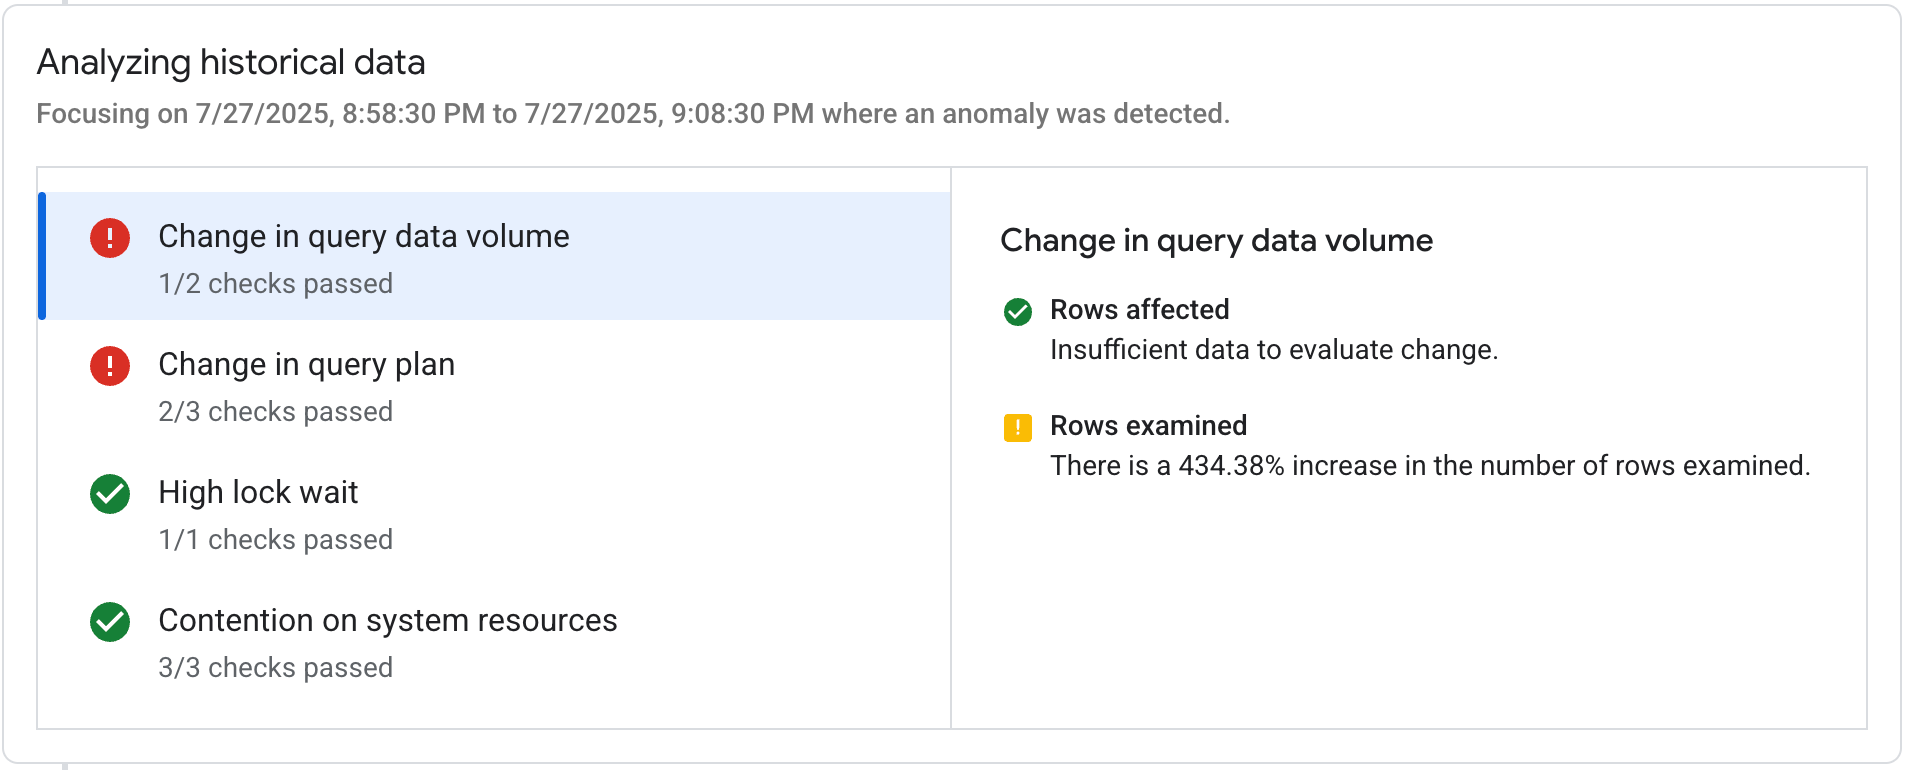Viewport: 1906px width, 770px height.
Task: Click the Analyzing historical data title
Action: [231, 62]
